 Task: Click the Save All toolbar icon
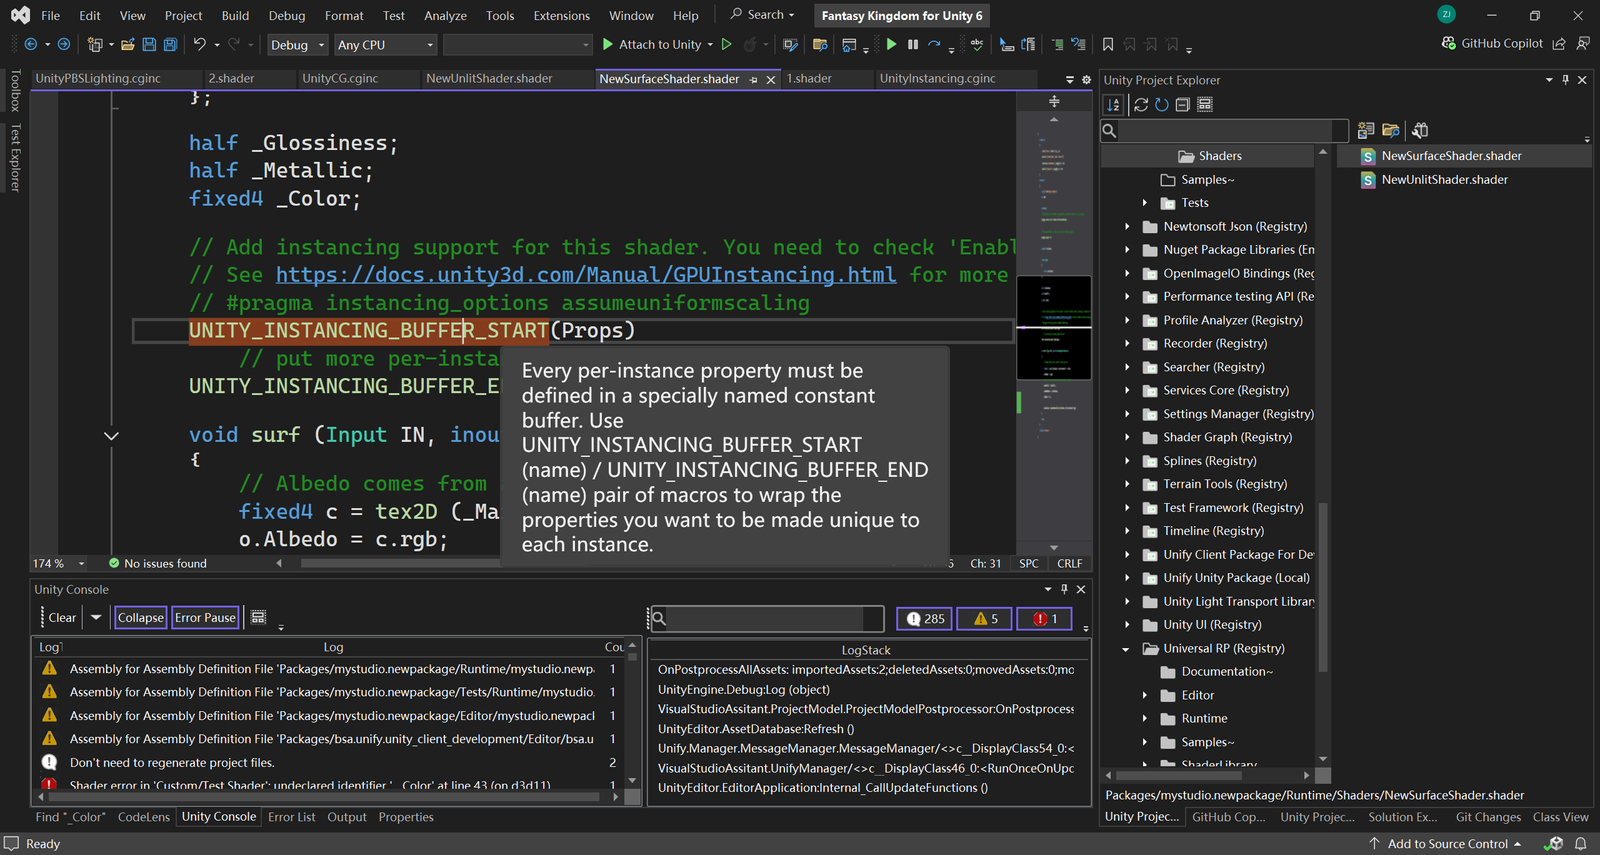tap(170, 45)
